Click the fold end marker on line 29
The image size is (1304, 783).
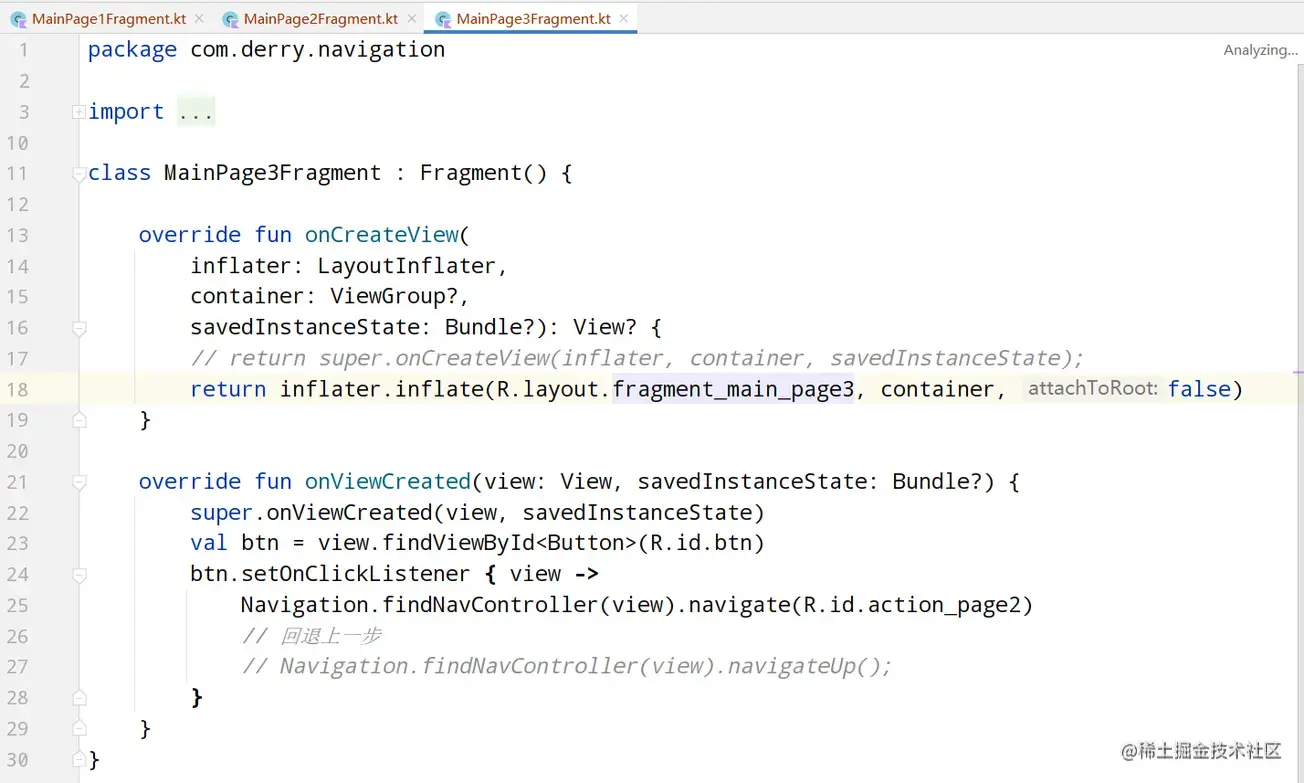tap(79, 729)
